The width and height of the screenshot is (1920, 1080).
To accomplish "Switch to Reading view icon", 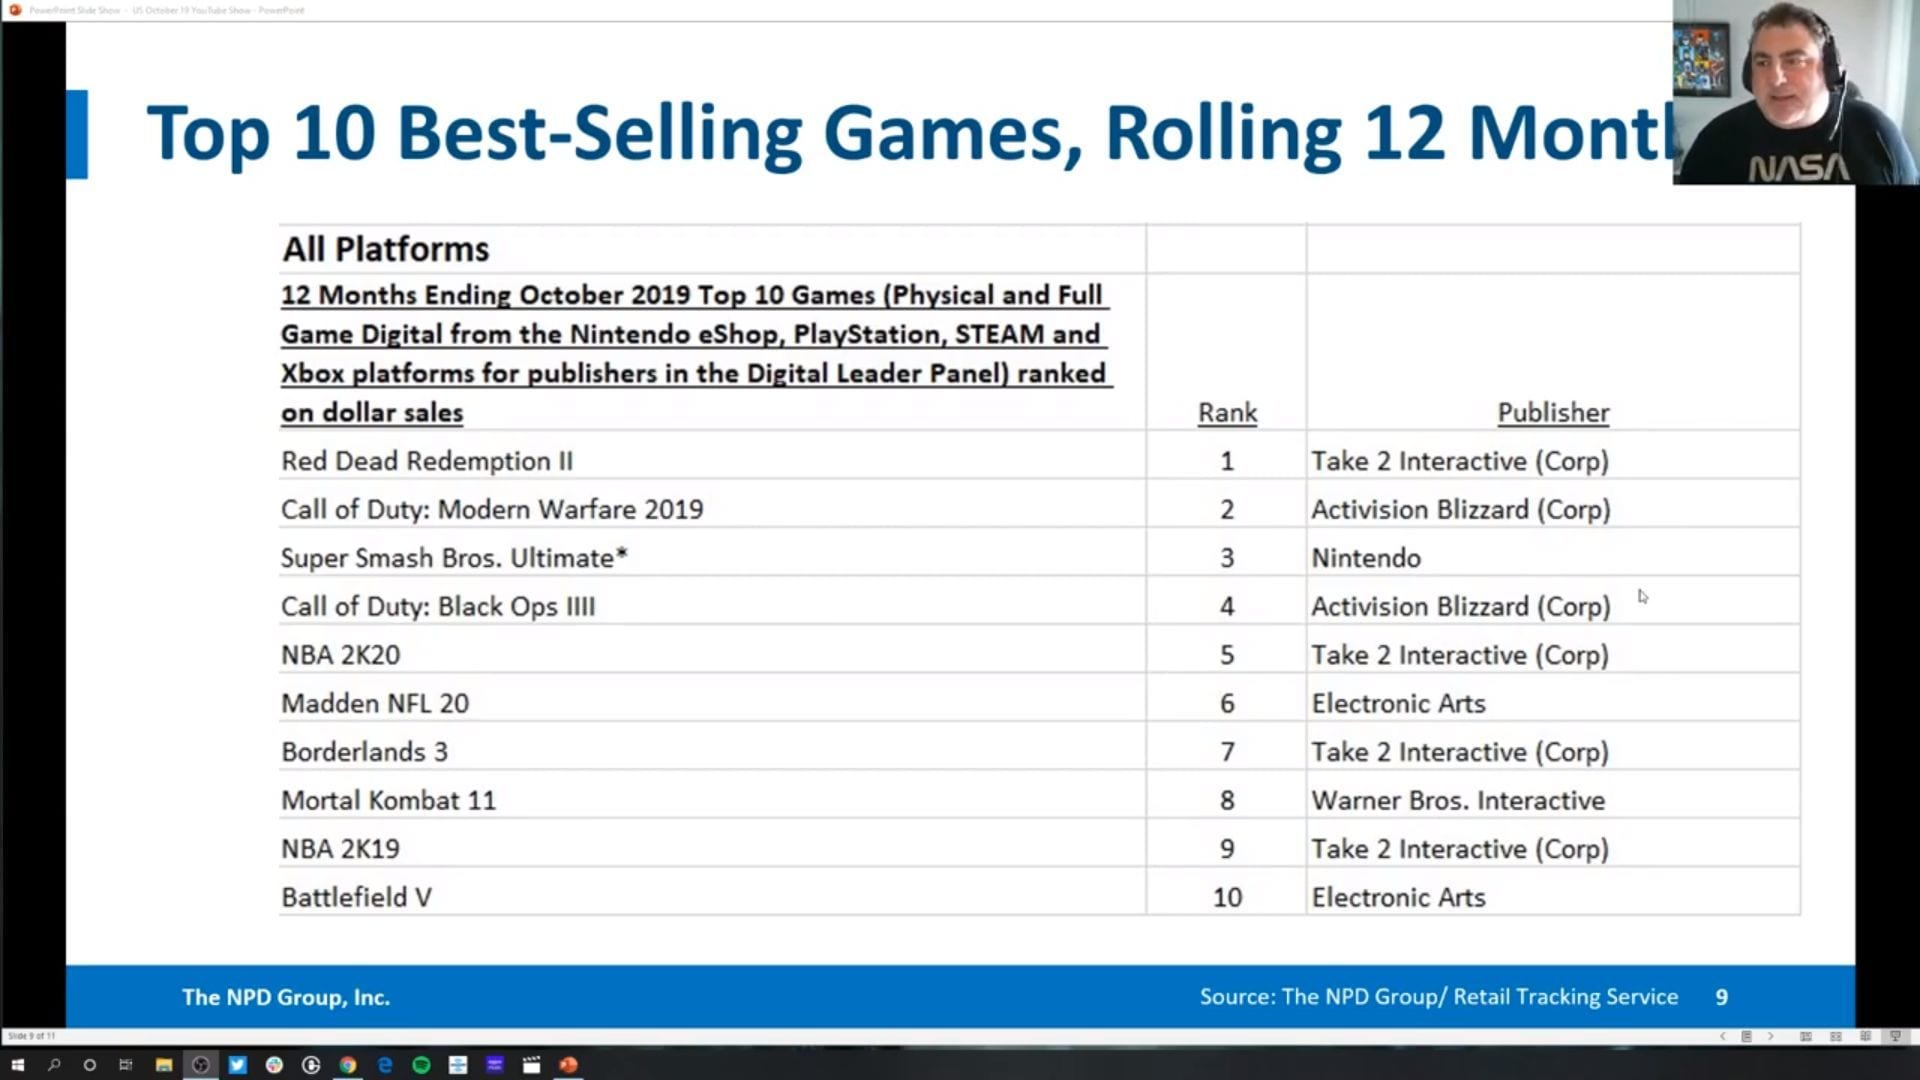I will pos(1865,1036).
